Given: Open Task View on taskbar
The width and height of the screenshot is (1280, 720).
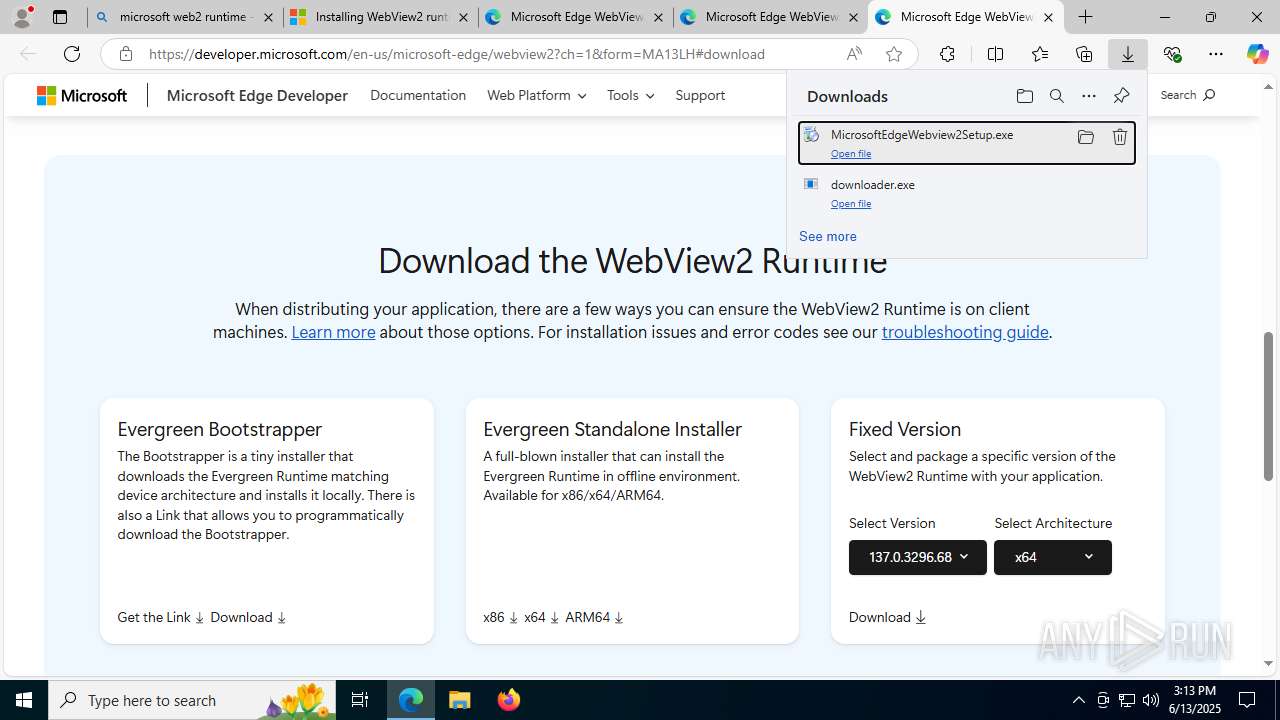Looking at the screenshot, I should click(360, 700).
